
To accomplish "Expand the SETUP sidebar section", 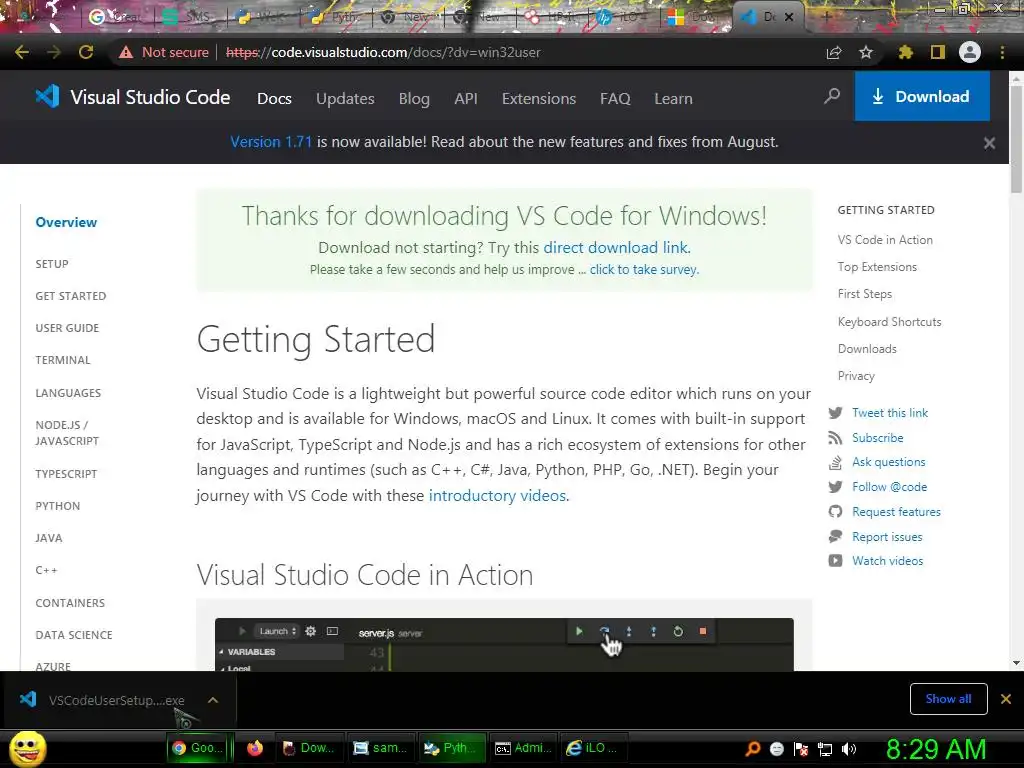I will coord(52,264).
